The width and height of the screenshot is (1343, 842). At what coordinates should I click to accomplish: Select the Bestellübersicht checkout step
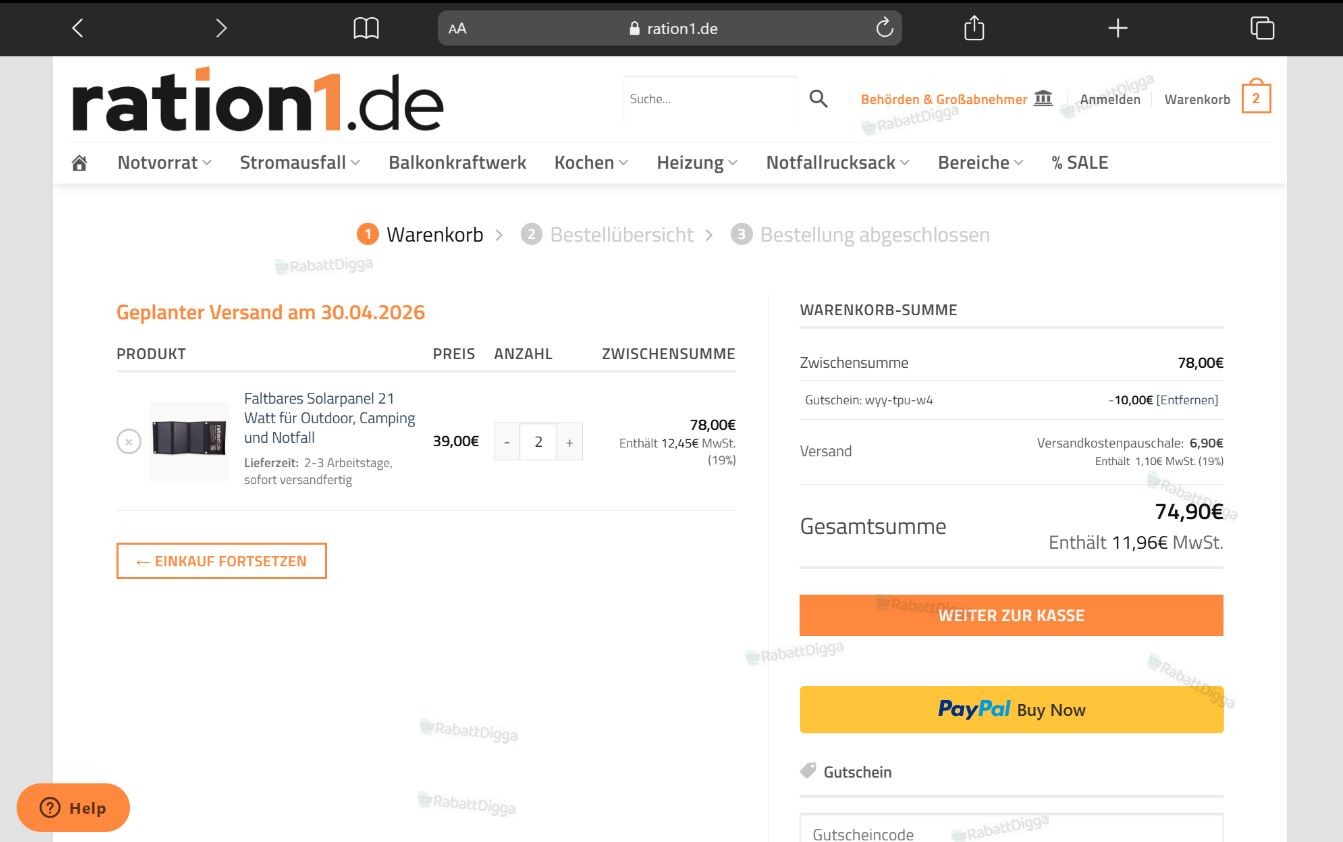(607, 235)
